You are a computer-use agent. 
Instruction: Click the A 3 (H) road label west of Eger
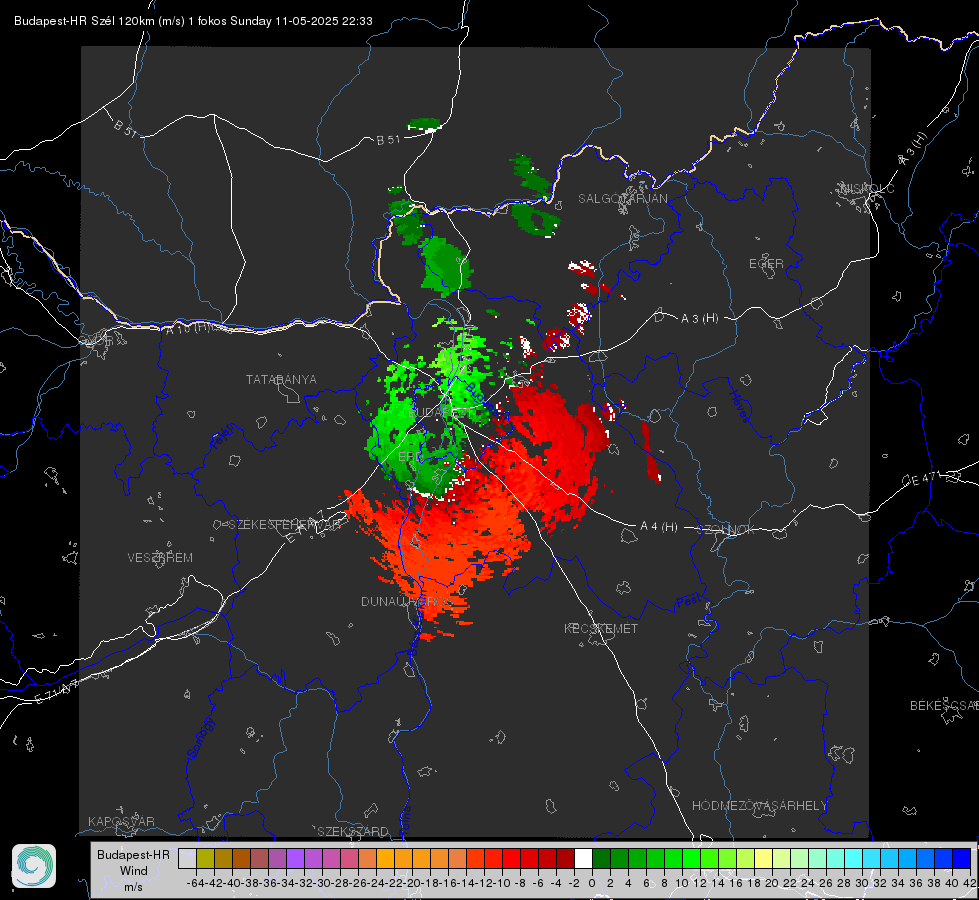click(x=699, y=319)
